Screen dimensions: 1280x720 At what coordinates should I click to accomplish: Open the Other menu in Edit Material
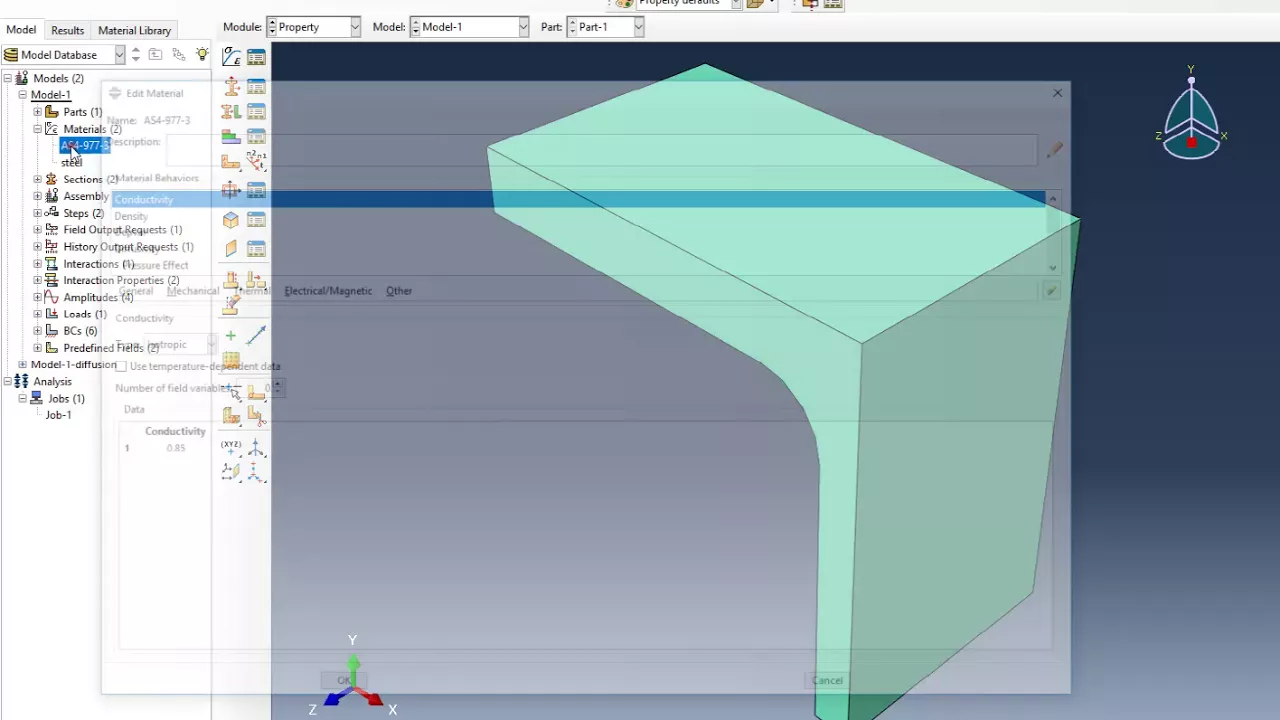point(399,291)
